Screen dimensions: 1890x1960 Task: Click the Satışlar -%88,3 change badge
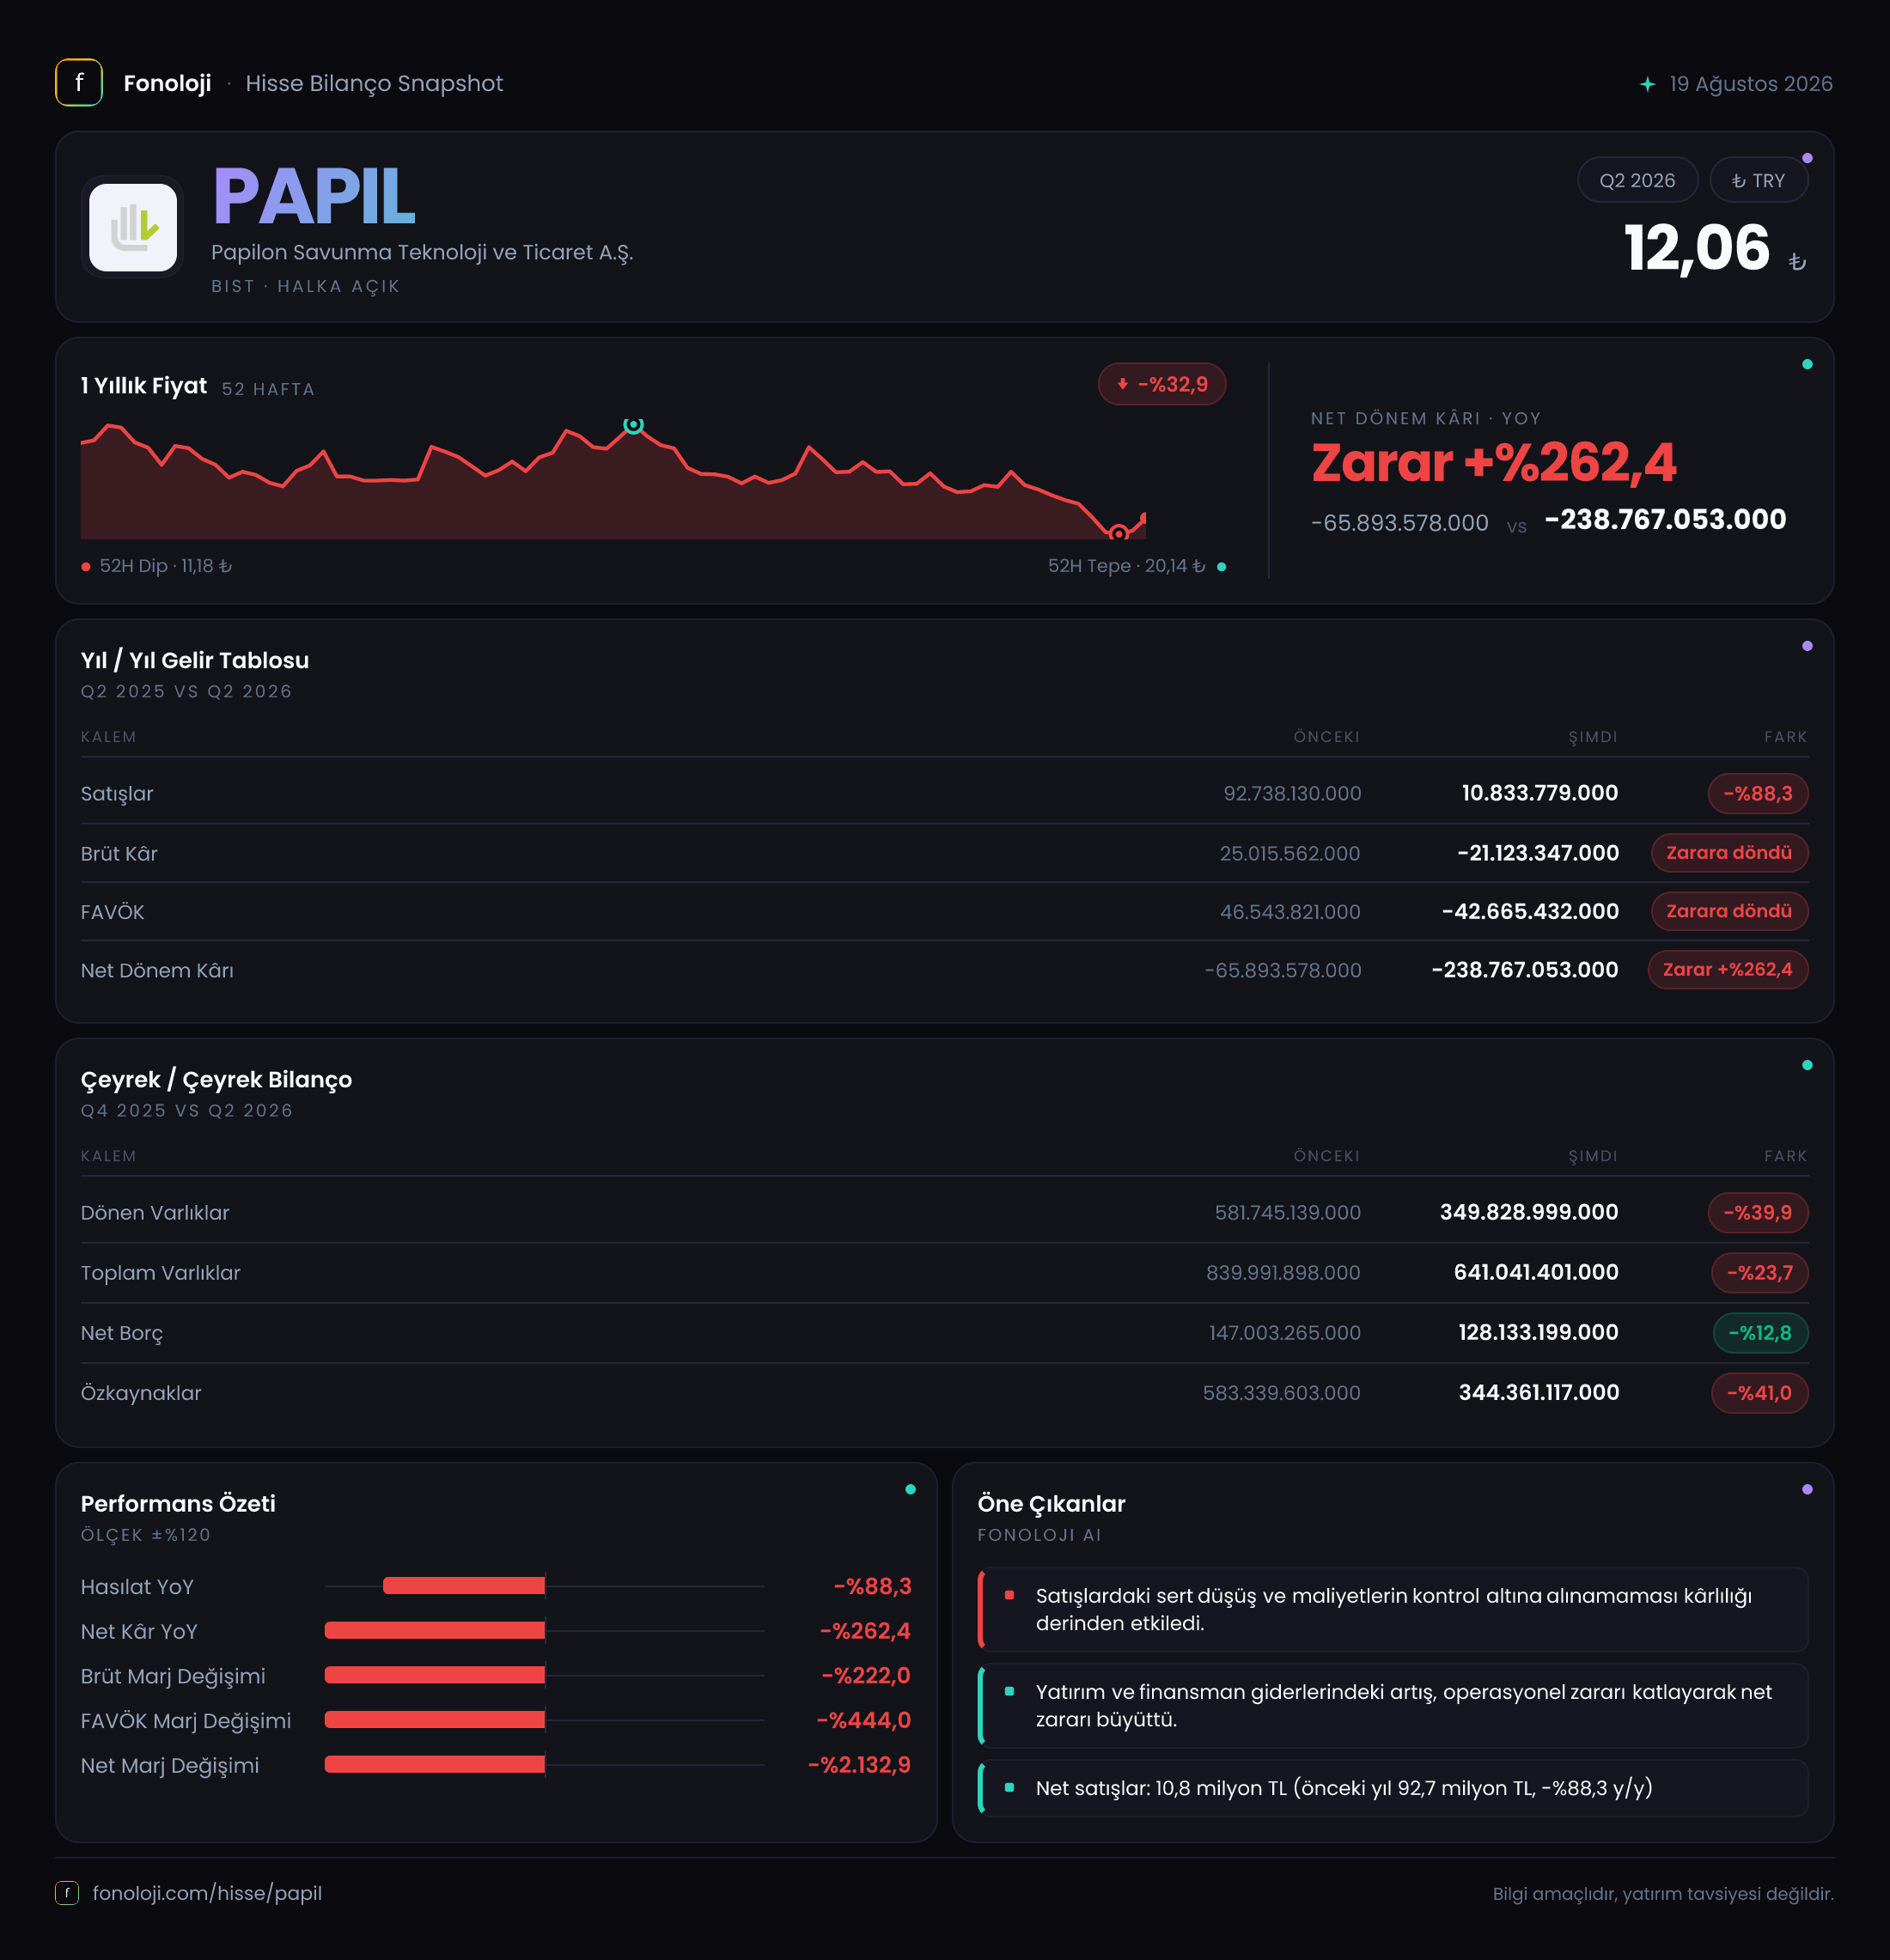pos(1758,793)
